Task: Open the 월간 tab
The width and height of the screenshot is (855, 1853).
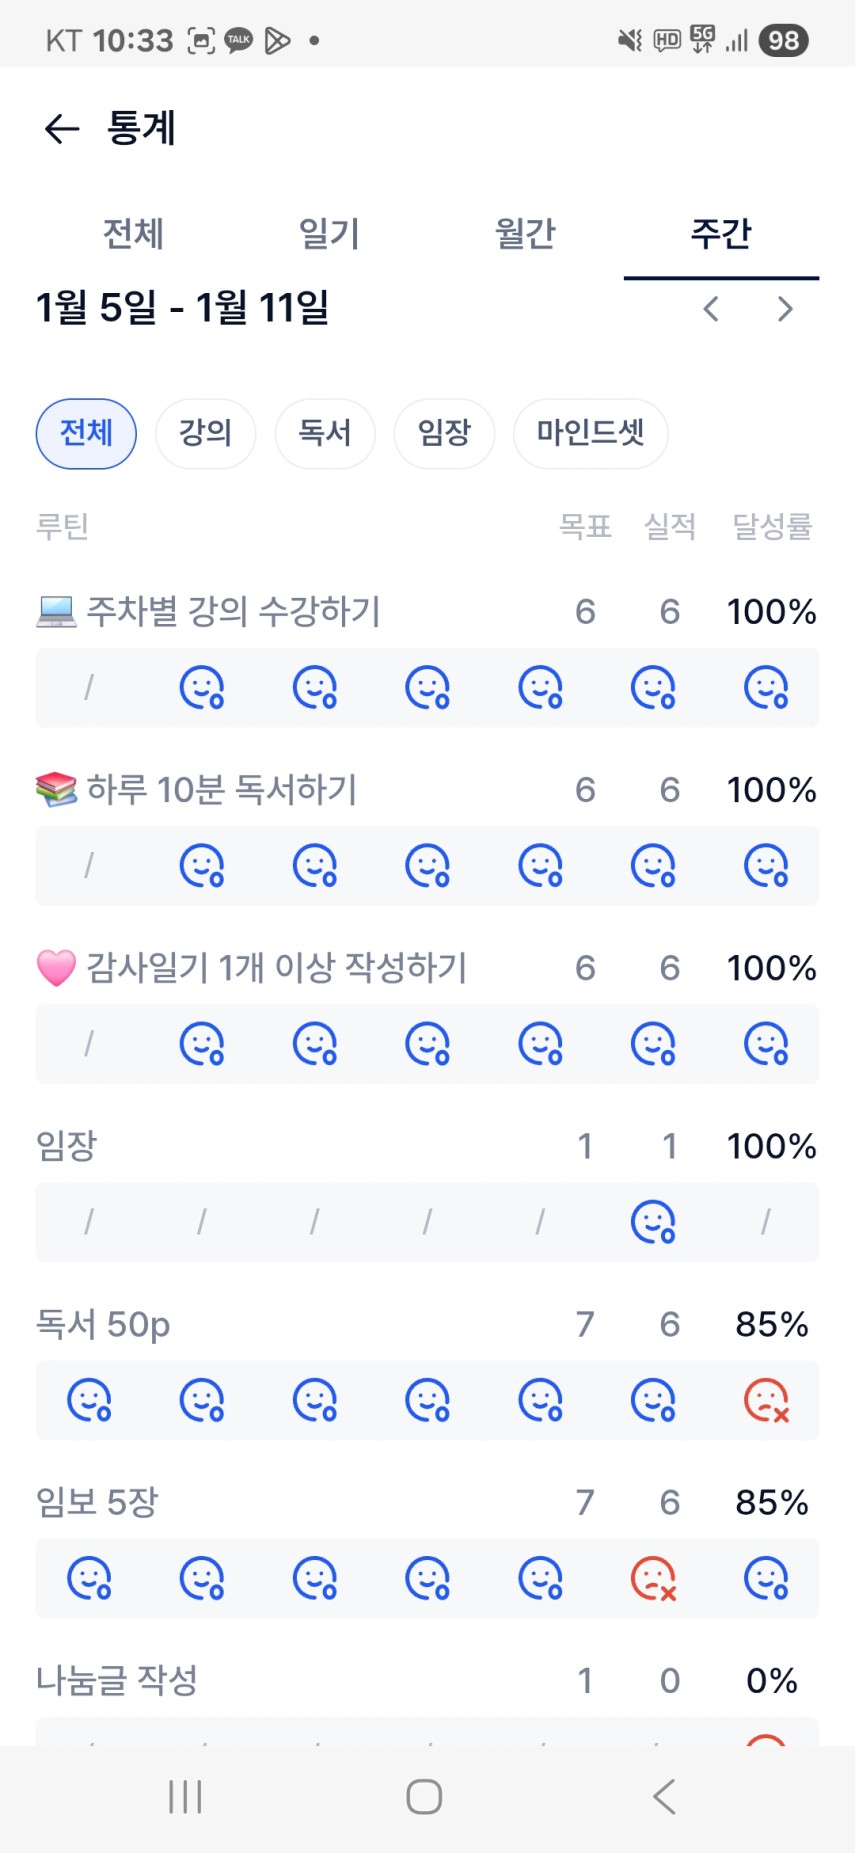Action: click(525, 234)
